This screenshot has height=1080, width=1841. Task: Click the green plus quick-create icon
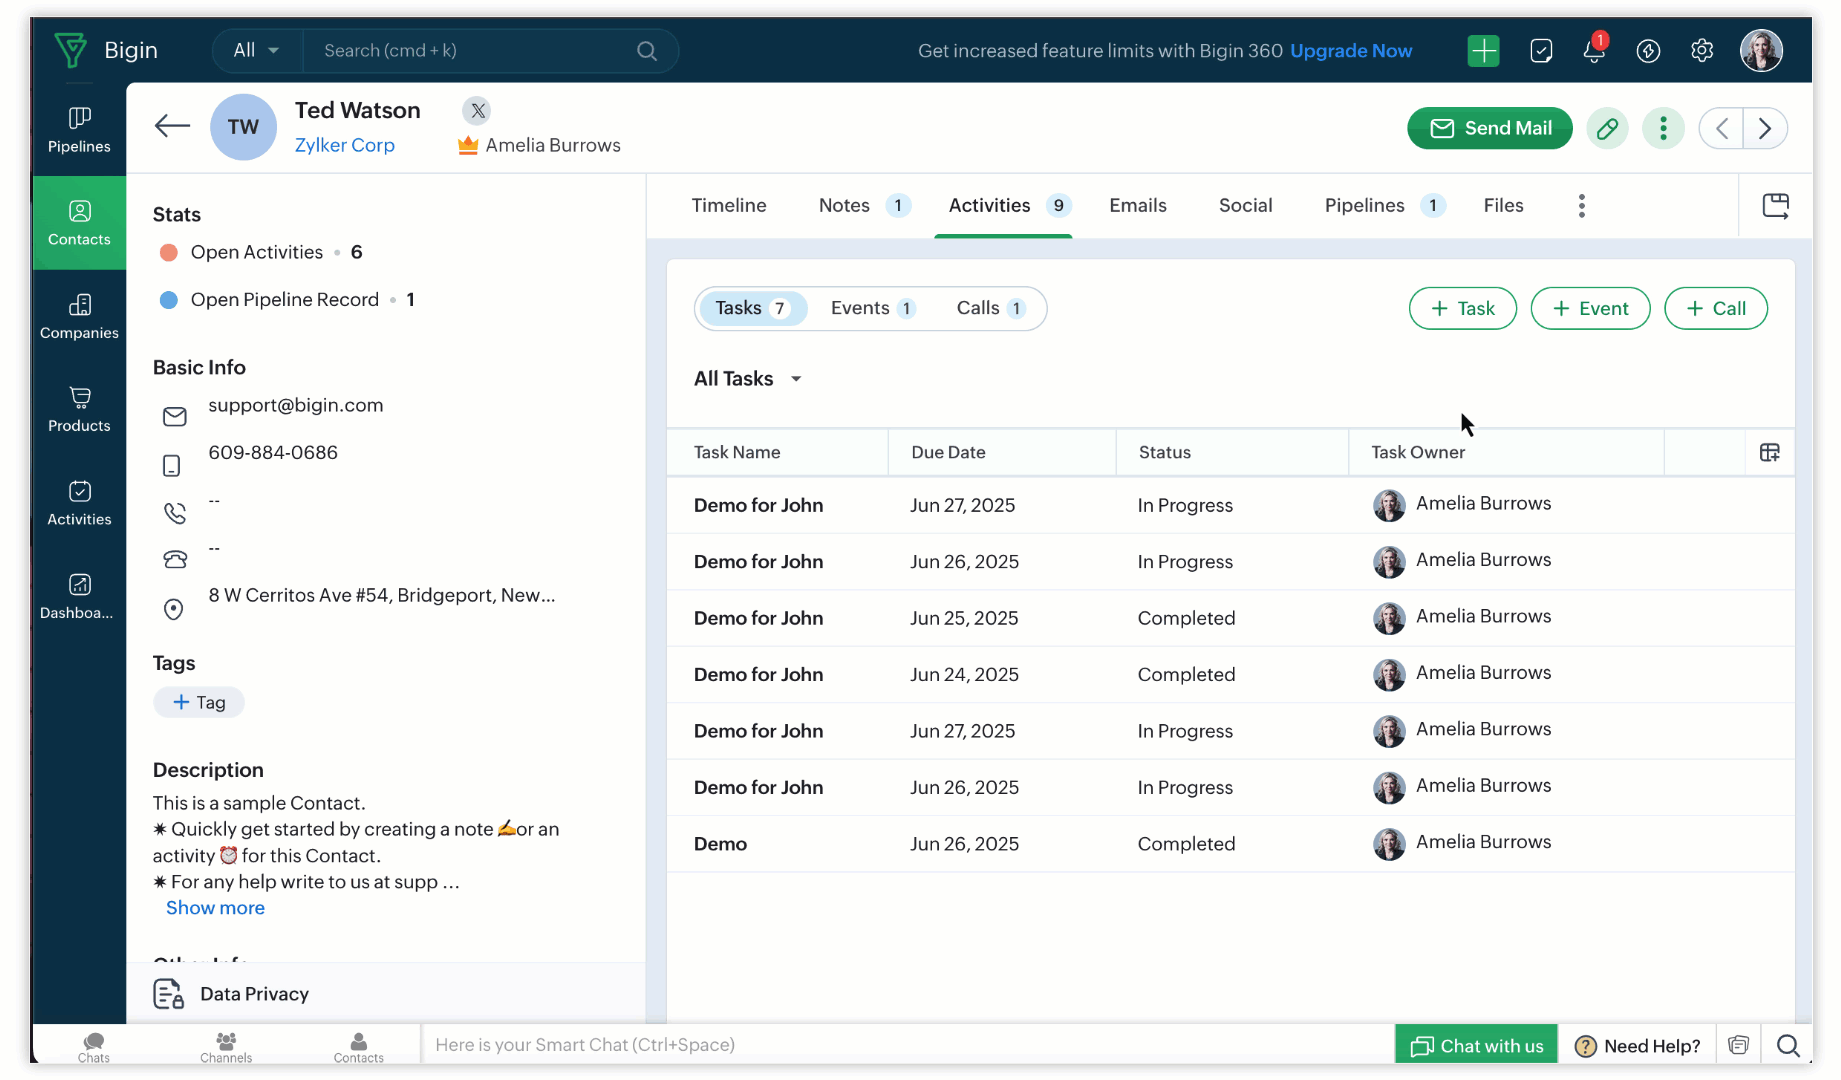click(1484, 50)
